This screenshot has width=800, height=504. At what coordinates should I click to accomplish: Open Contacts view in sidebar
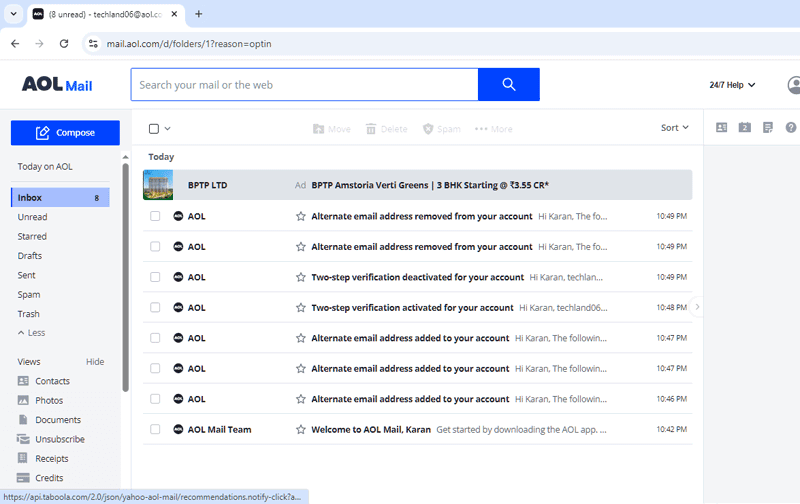click(44, 381)
